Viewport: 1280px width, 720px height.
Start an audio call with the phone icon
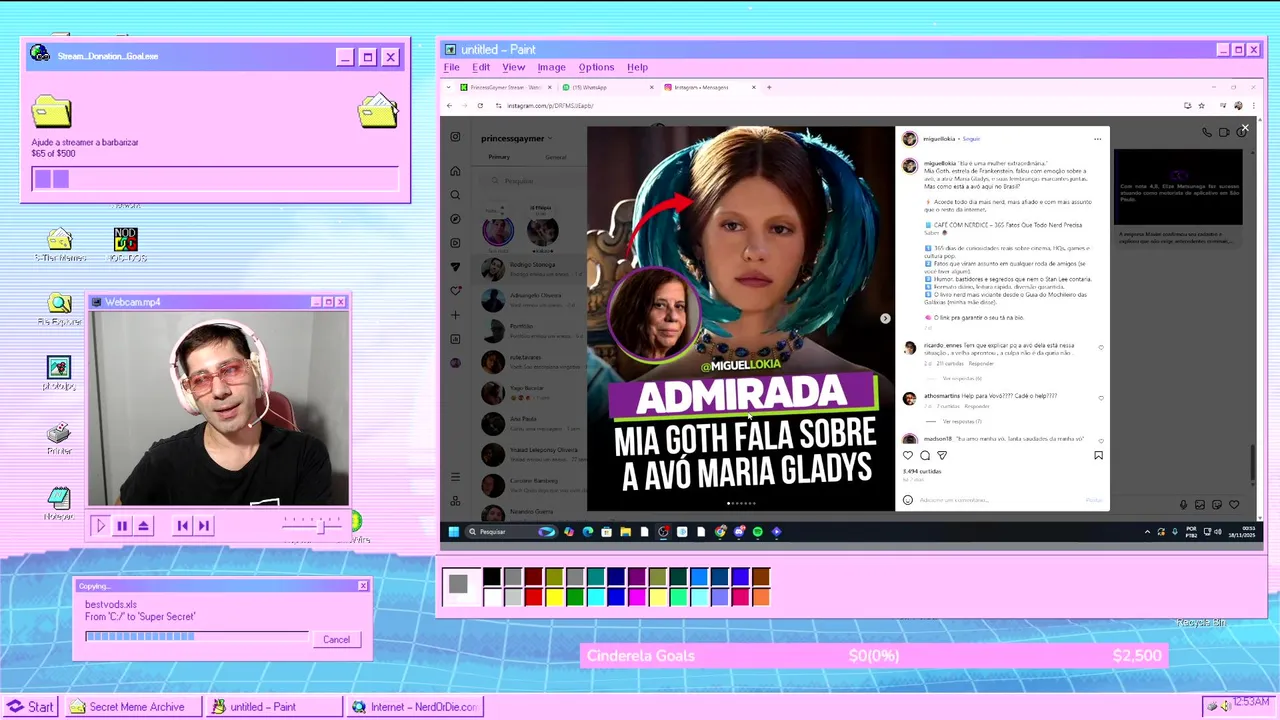(x=1207, y=132)
